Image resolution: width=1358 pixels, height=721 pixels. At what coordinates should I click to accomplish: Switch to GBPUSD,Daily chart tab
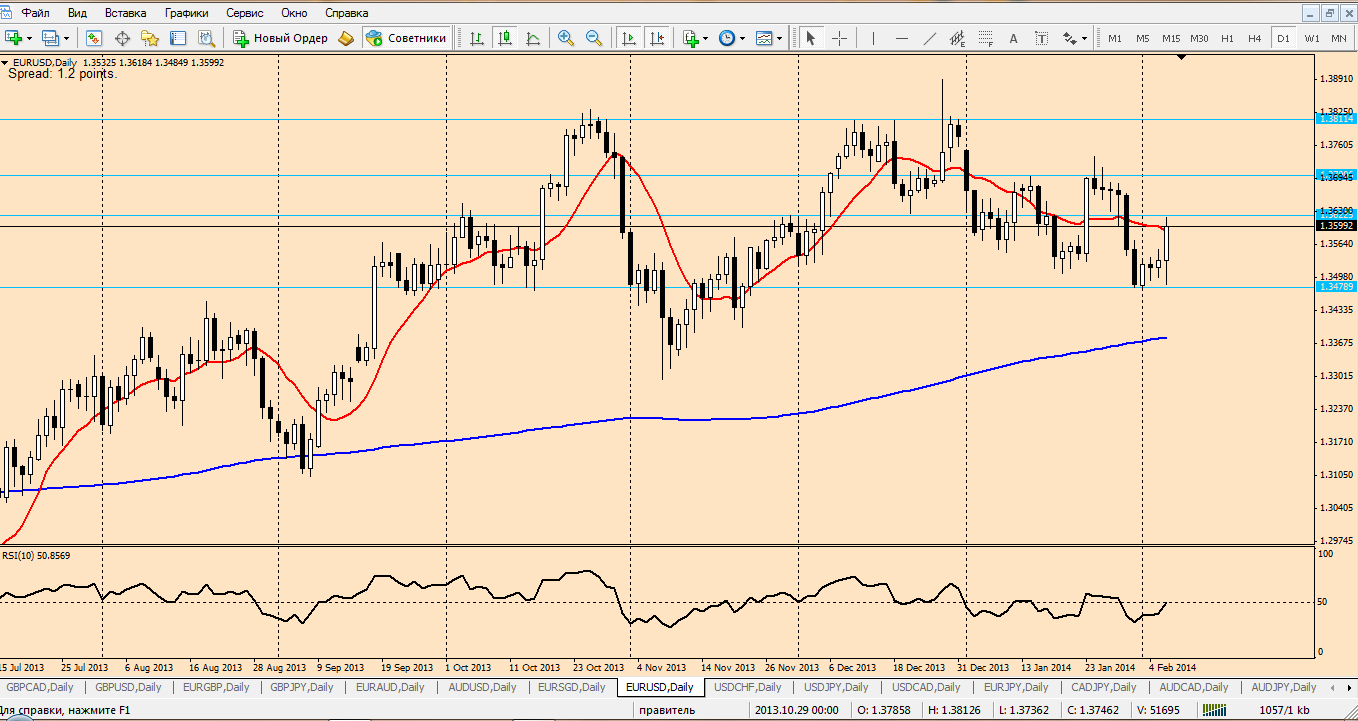coord(128,687)
